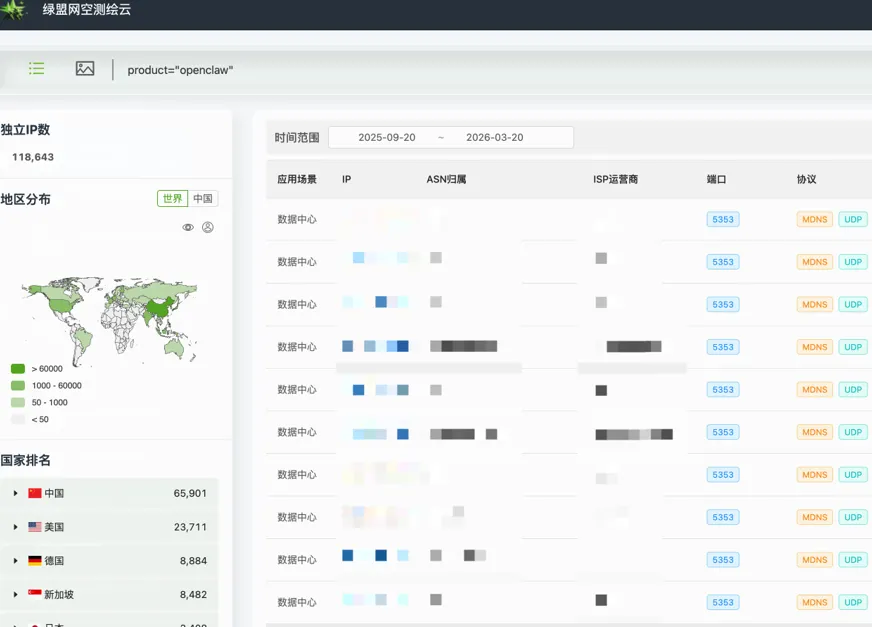Expand the 新加坡 country row

16,595
